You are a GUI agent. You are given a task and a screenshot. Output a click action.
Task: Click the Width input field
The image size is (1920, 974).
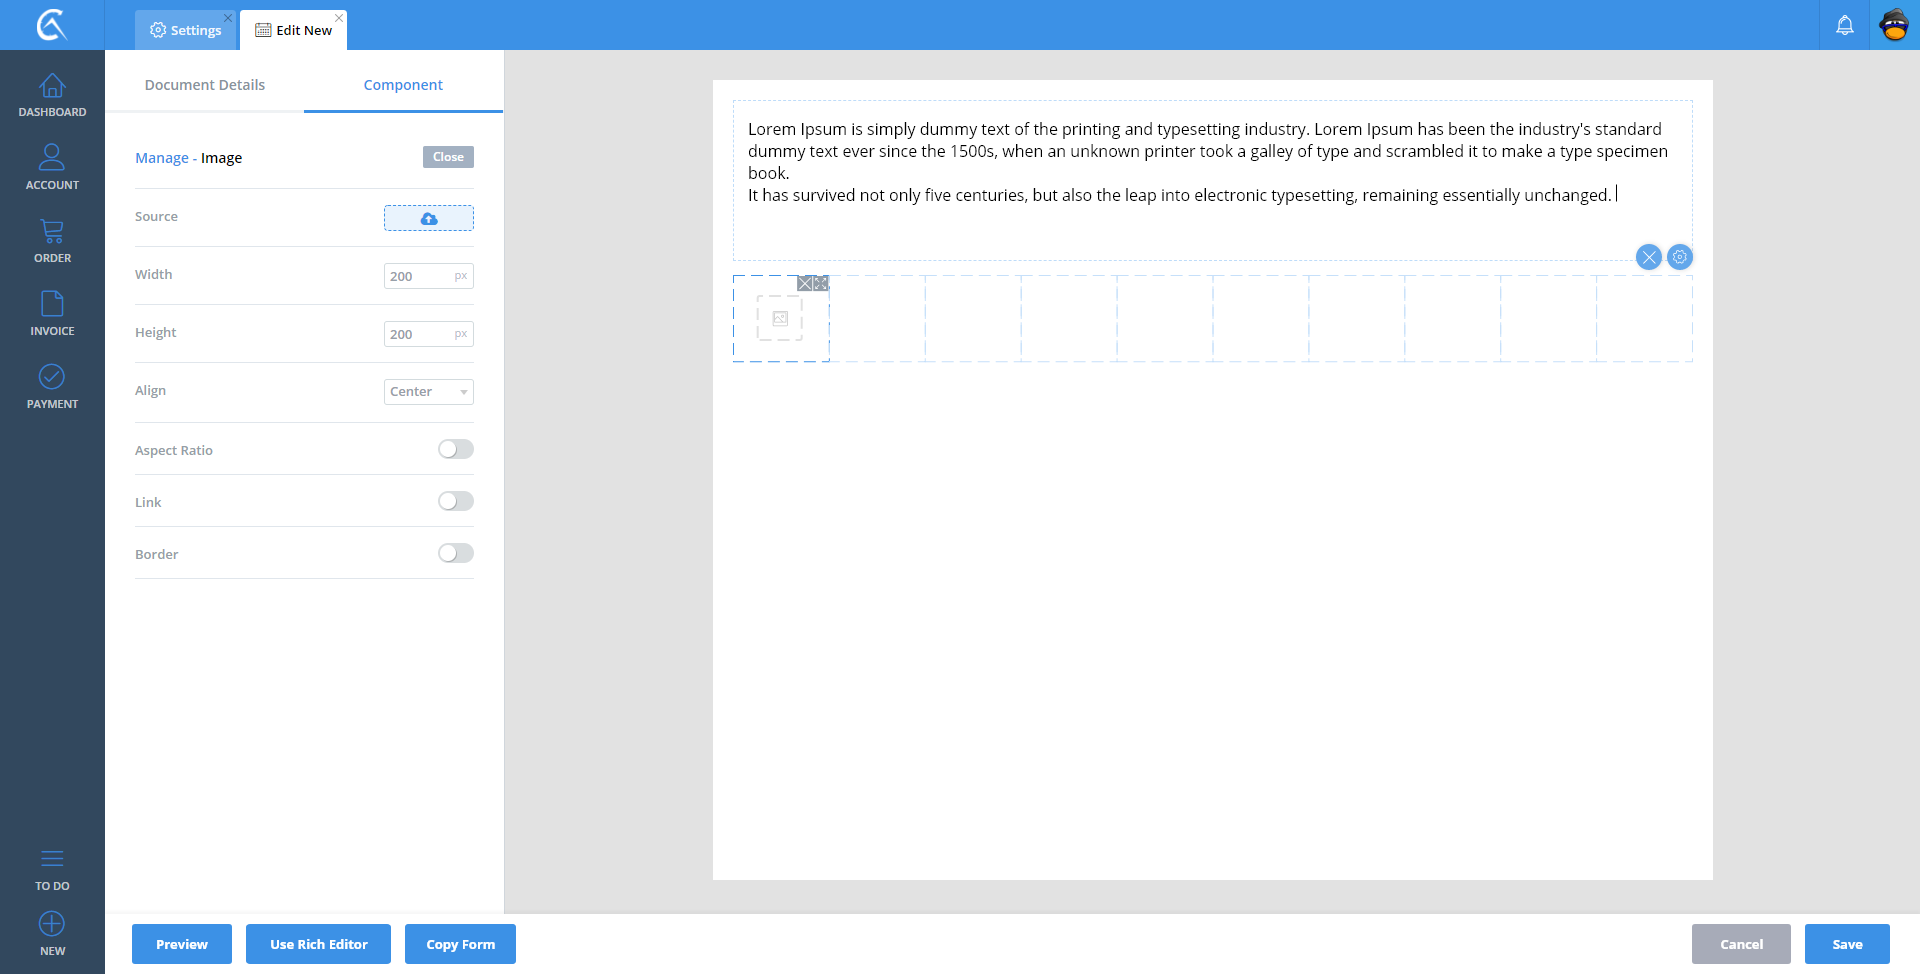click(x=418, y=276)
